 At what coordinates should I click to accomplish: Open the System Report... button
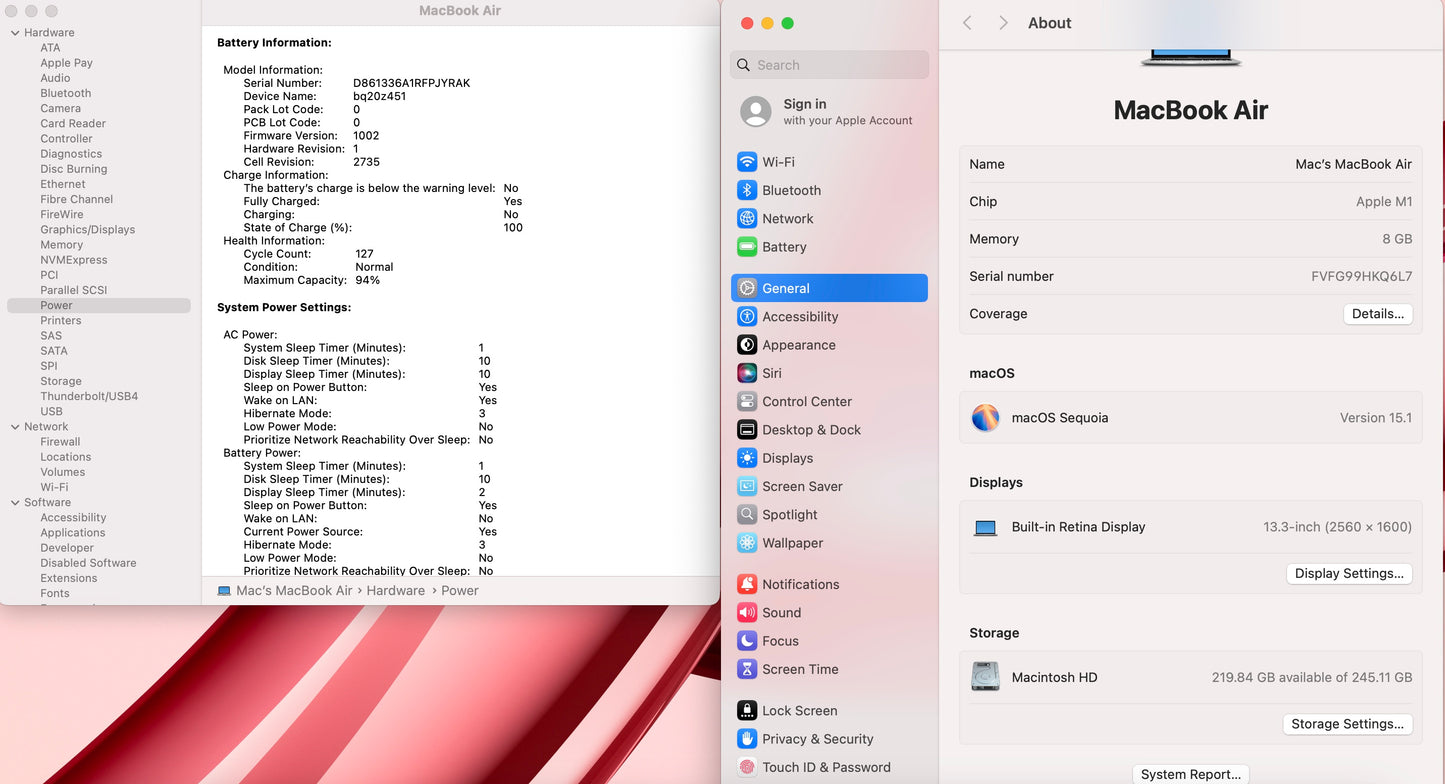[x=1190, y=774]
